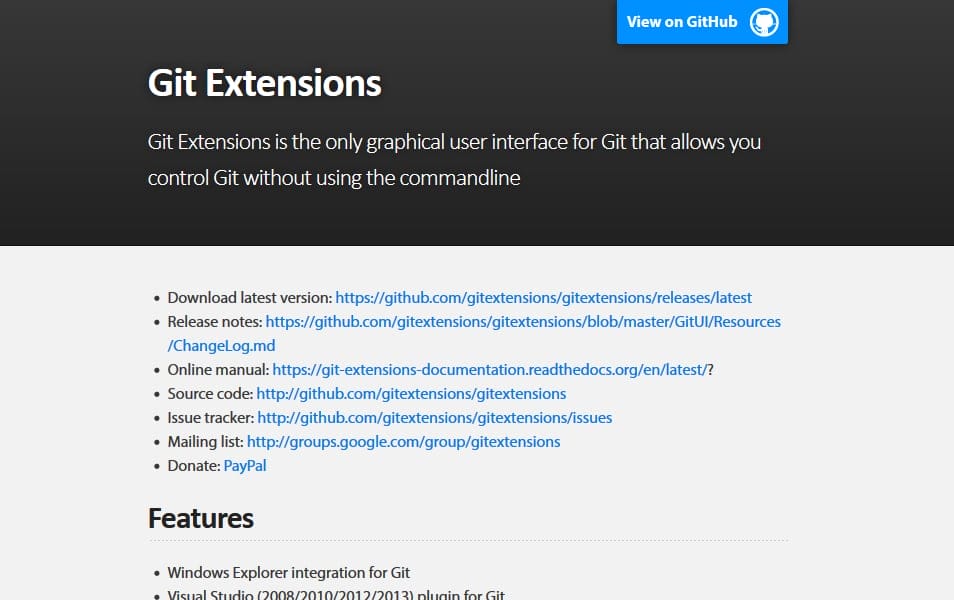The image size is (954, 600).
Task: Click the "Online manual:" label text
Action: 217,370
